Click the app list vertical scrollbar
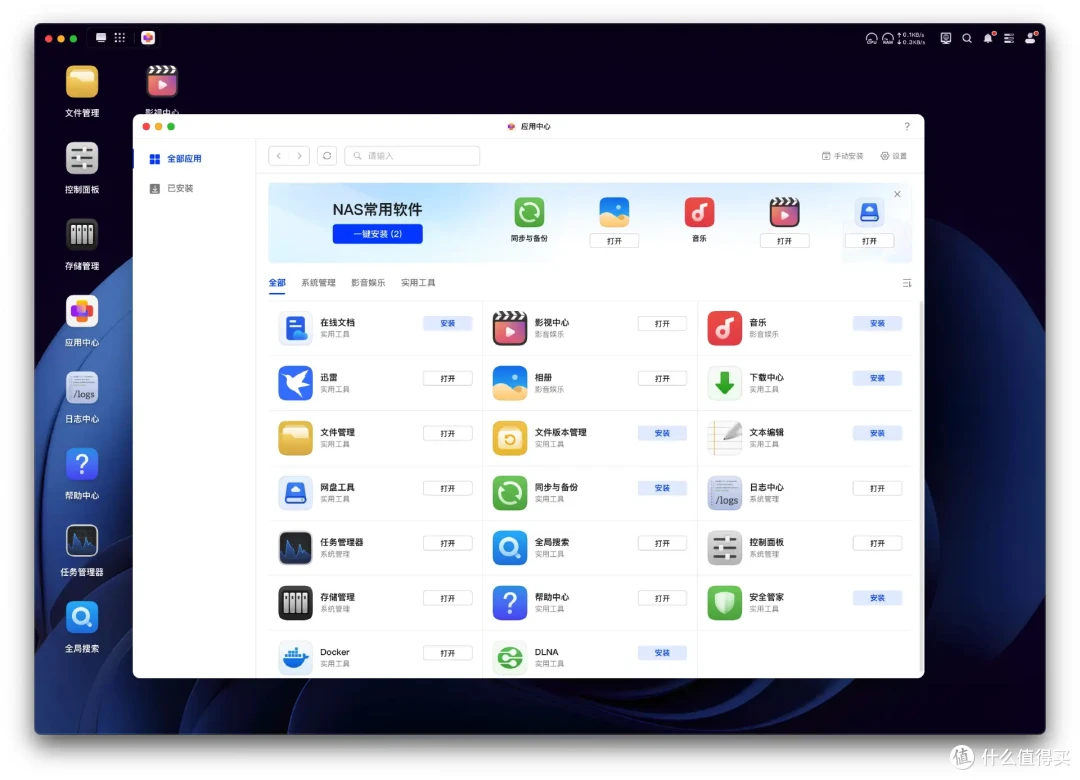Image resolution: width=1080 pixels, height=780 pixels. [x=921, y=486]
